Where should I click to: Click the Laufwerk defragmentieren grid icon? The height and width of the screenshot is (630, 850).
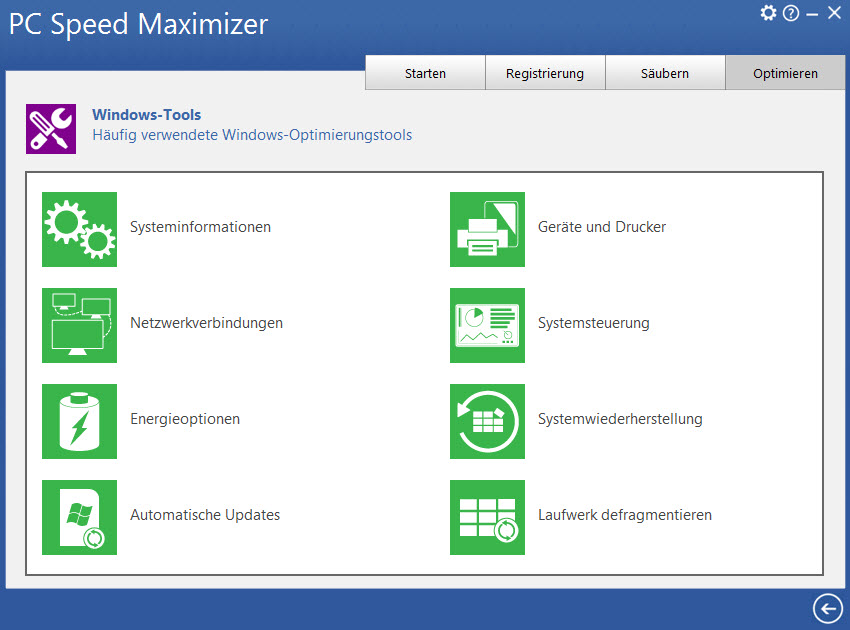tap(487, 517)
